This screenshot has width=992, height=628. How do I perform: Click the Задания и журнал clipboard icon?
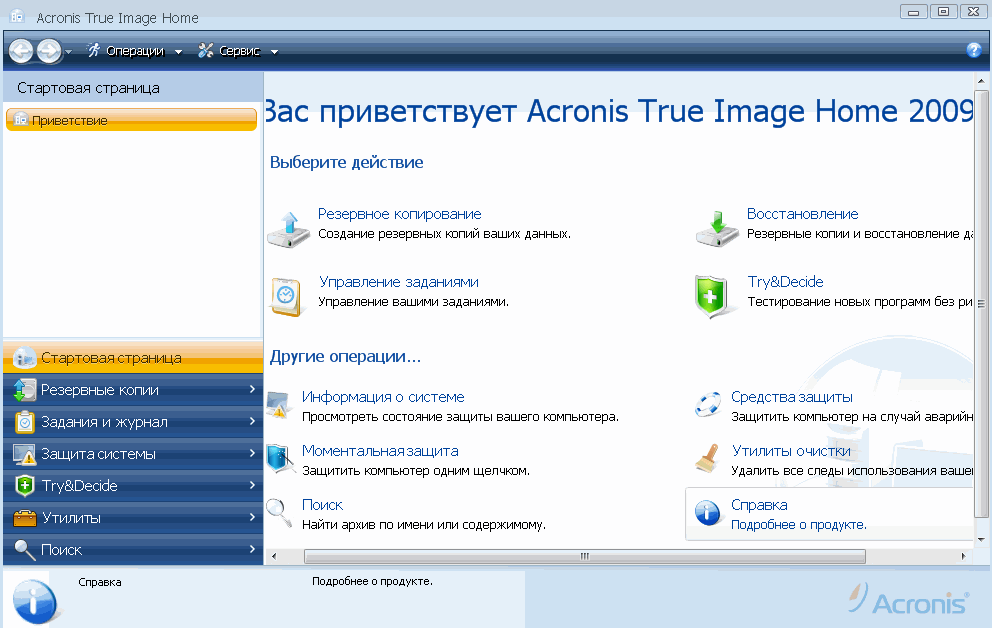(24, 422)
